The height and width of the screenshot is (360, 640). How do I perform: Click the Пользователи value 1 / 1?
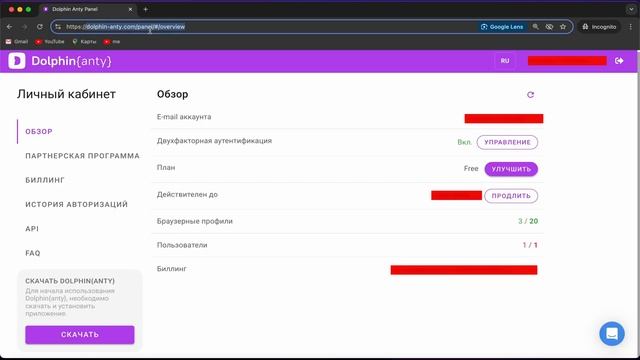530,245
